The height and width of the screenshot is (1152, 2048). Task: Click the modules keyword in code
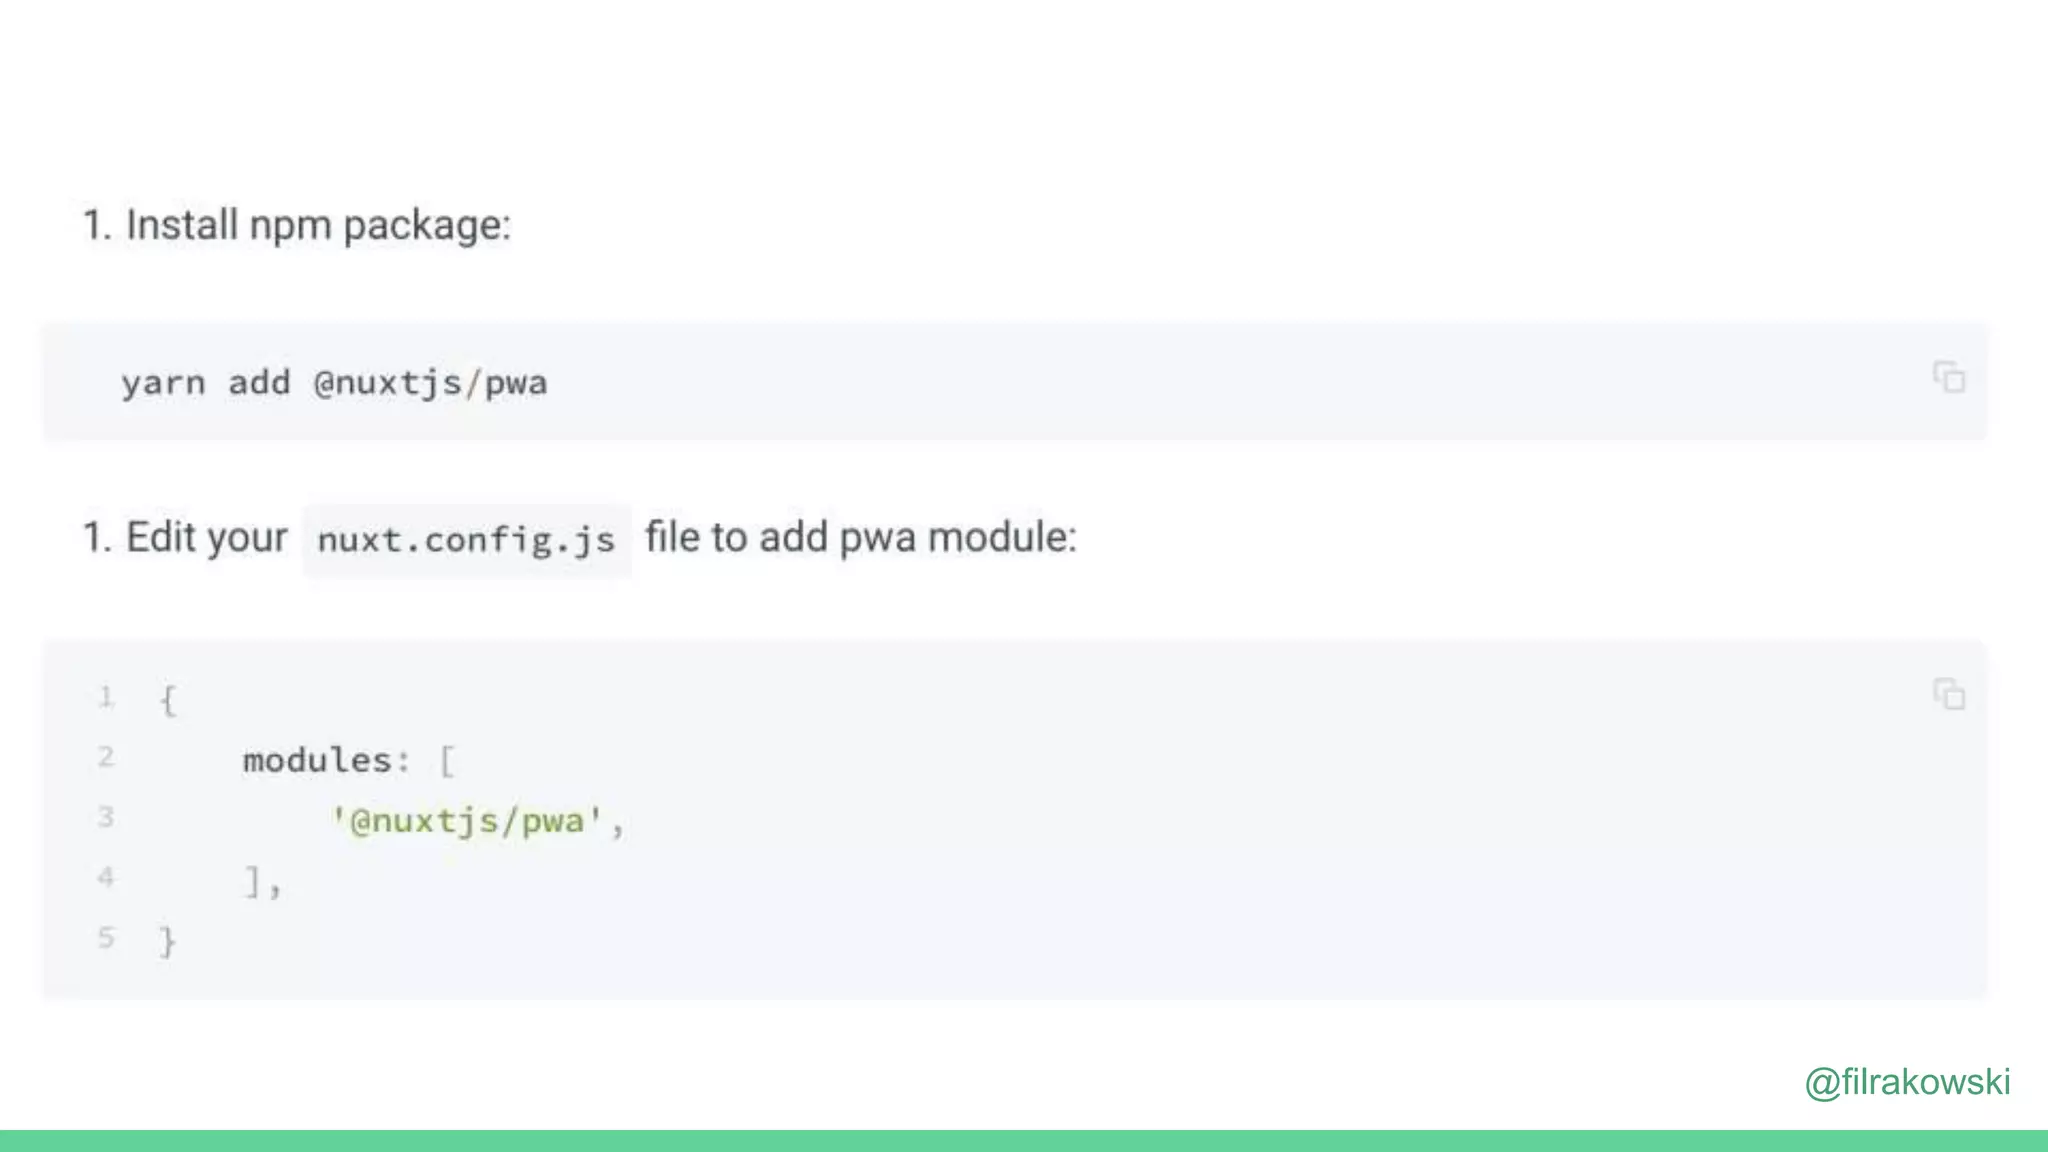(317, 761)
